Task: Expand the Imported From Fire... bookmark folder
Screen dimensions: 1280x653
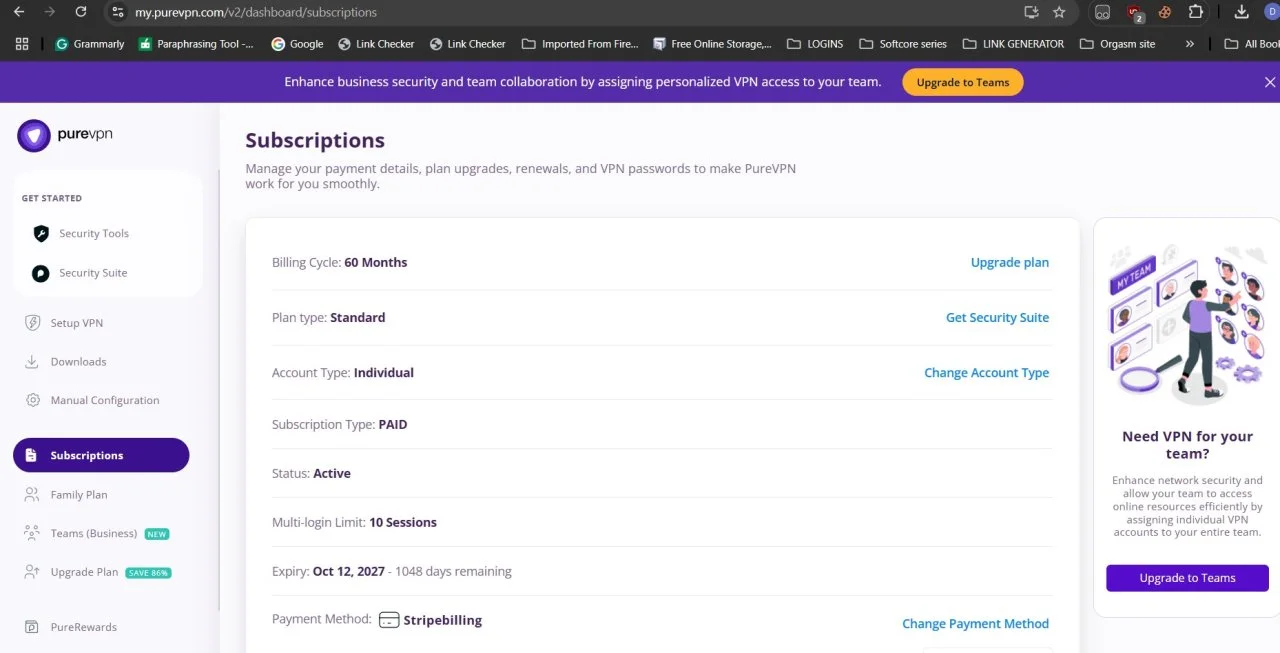Action: tap(580, 44)
